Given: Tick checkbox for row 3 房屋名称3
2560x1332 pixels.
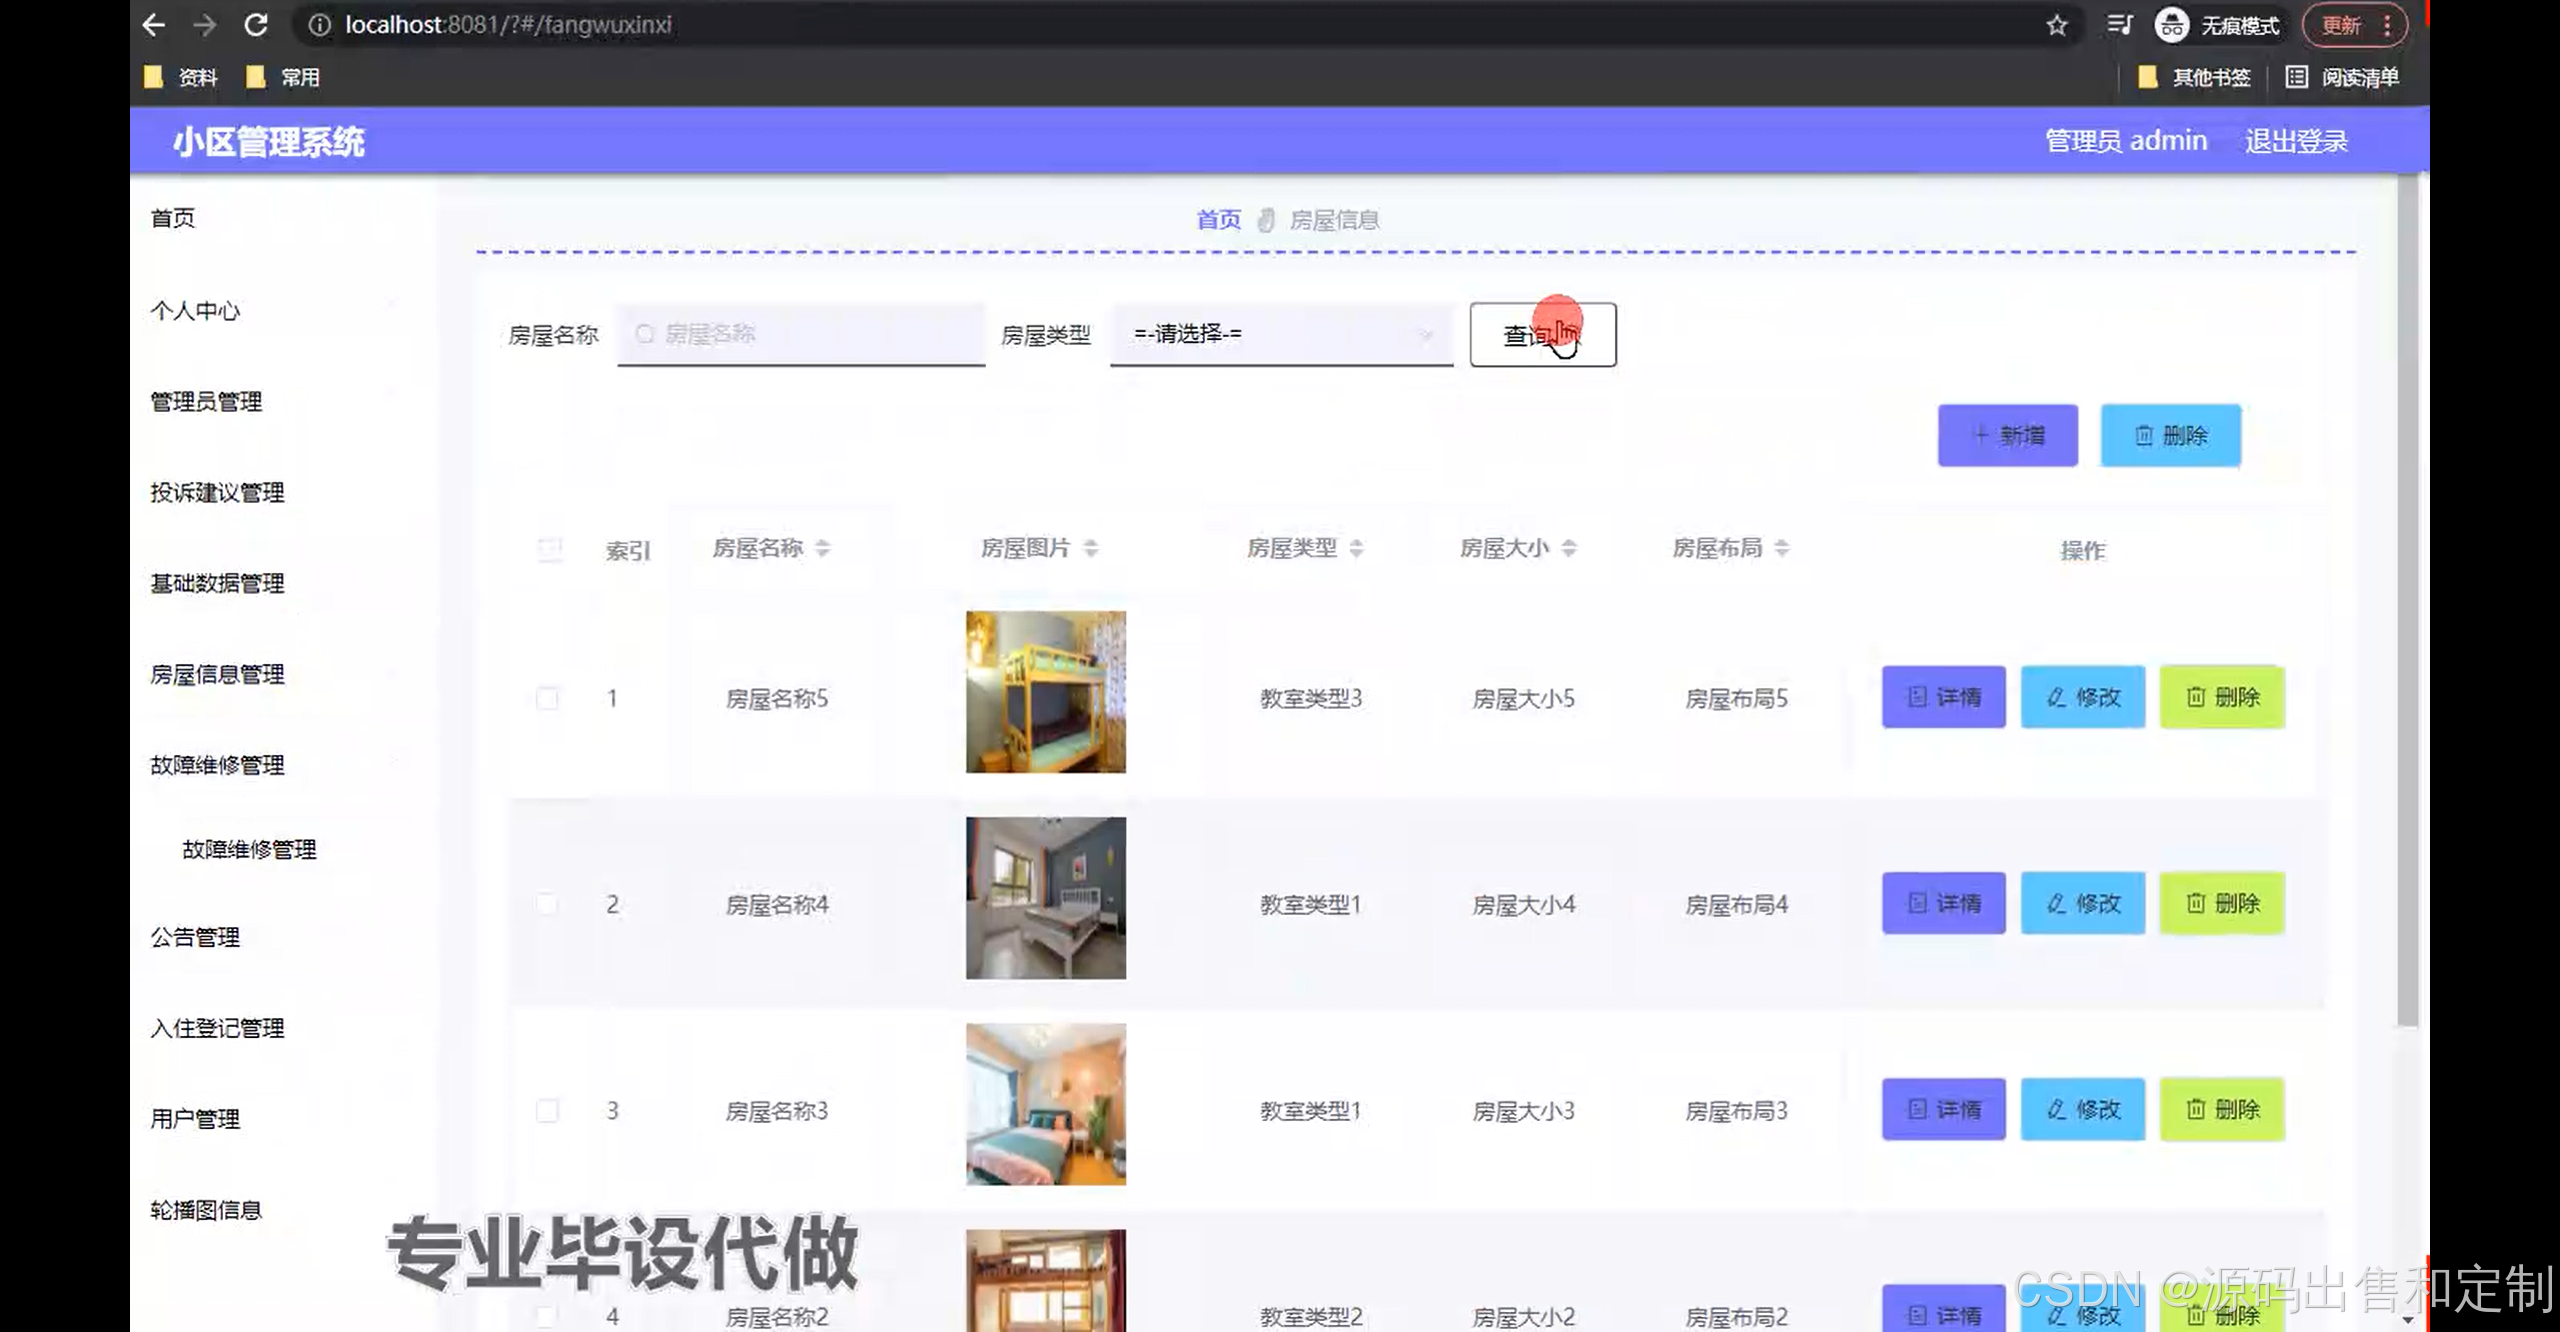Looking at the screenshot, I should click(547, 1110).
